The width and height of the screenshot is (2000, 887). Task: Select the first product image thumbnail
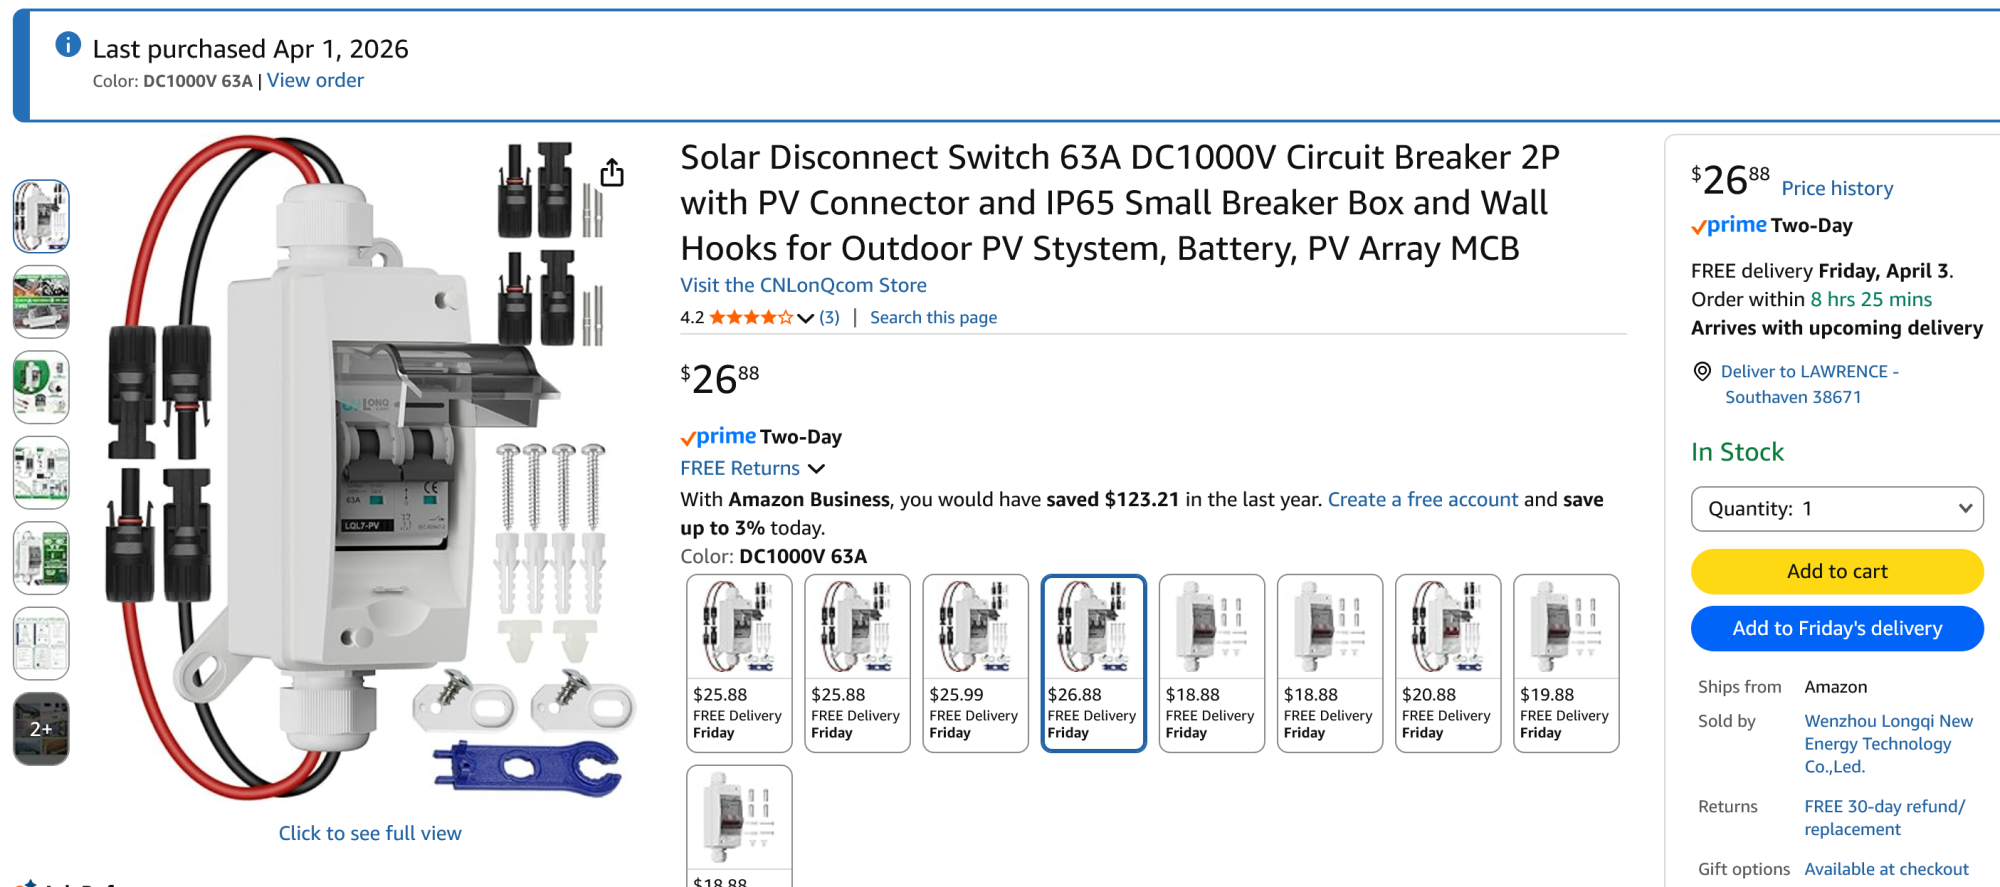[41, 215]
